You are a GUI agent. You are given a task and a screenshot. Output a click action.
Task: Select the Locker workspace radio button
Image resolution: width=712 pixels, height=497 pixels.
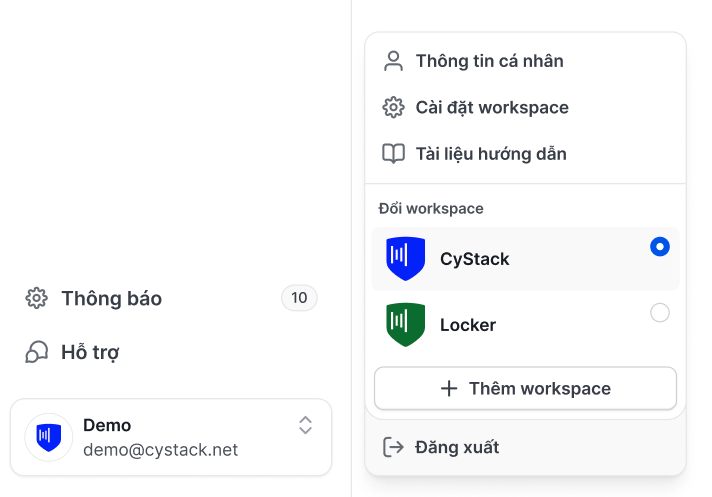coord(660,313)
